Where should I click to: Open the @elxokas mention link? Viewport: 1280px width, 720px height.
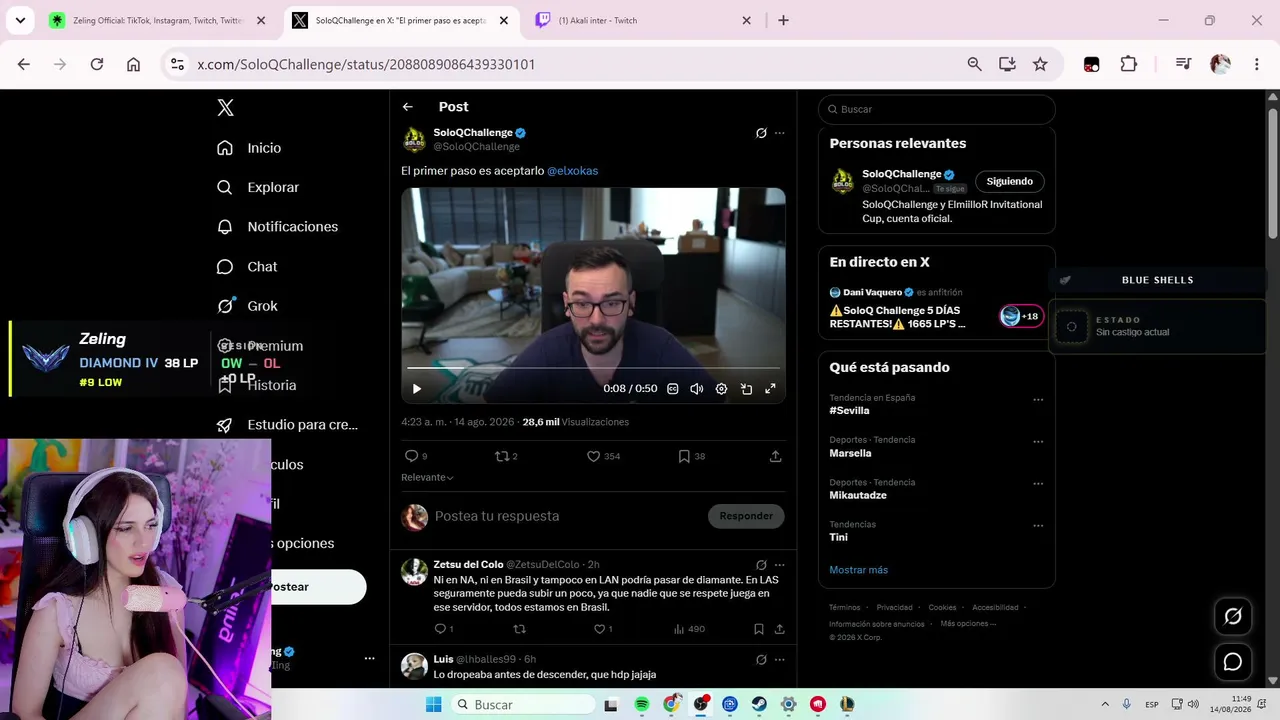tap(572, 171)
